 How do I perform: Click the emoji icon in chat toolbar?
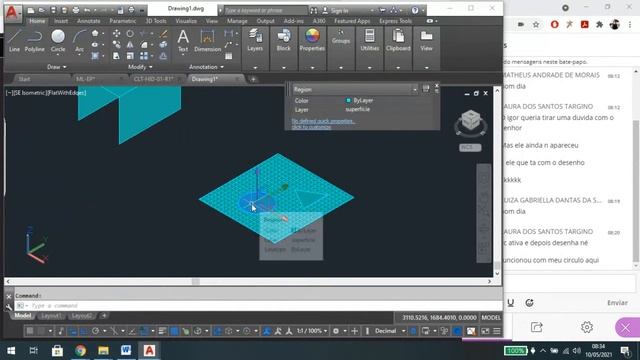[529, 303]
